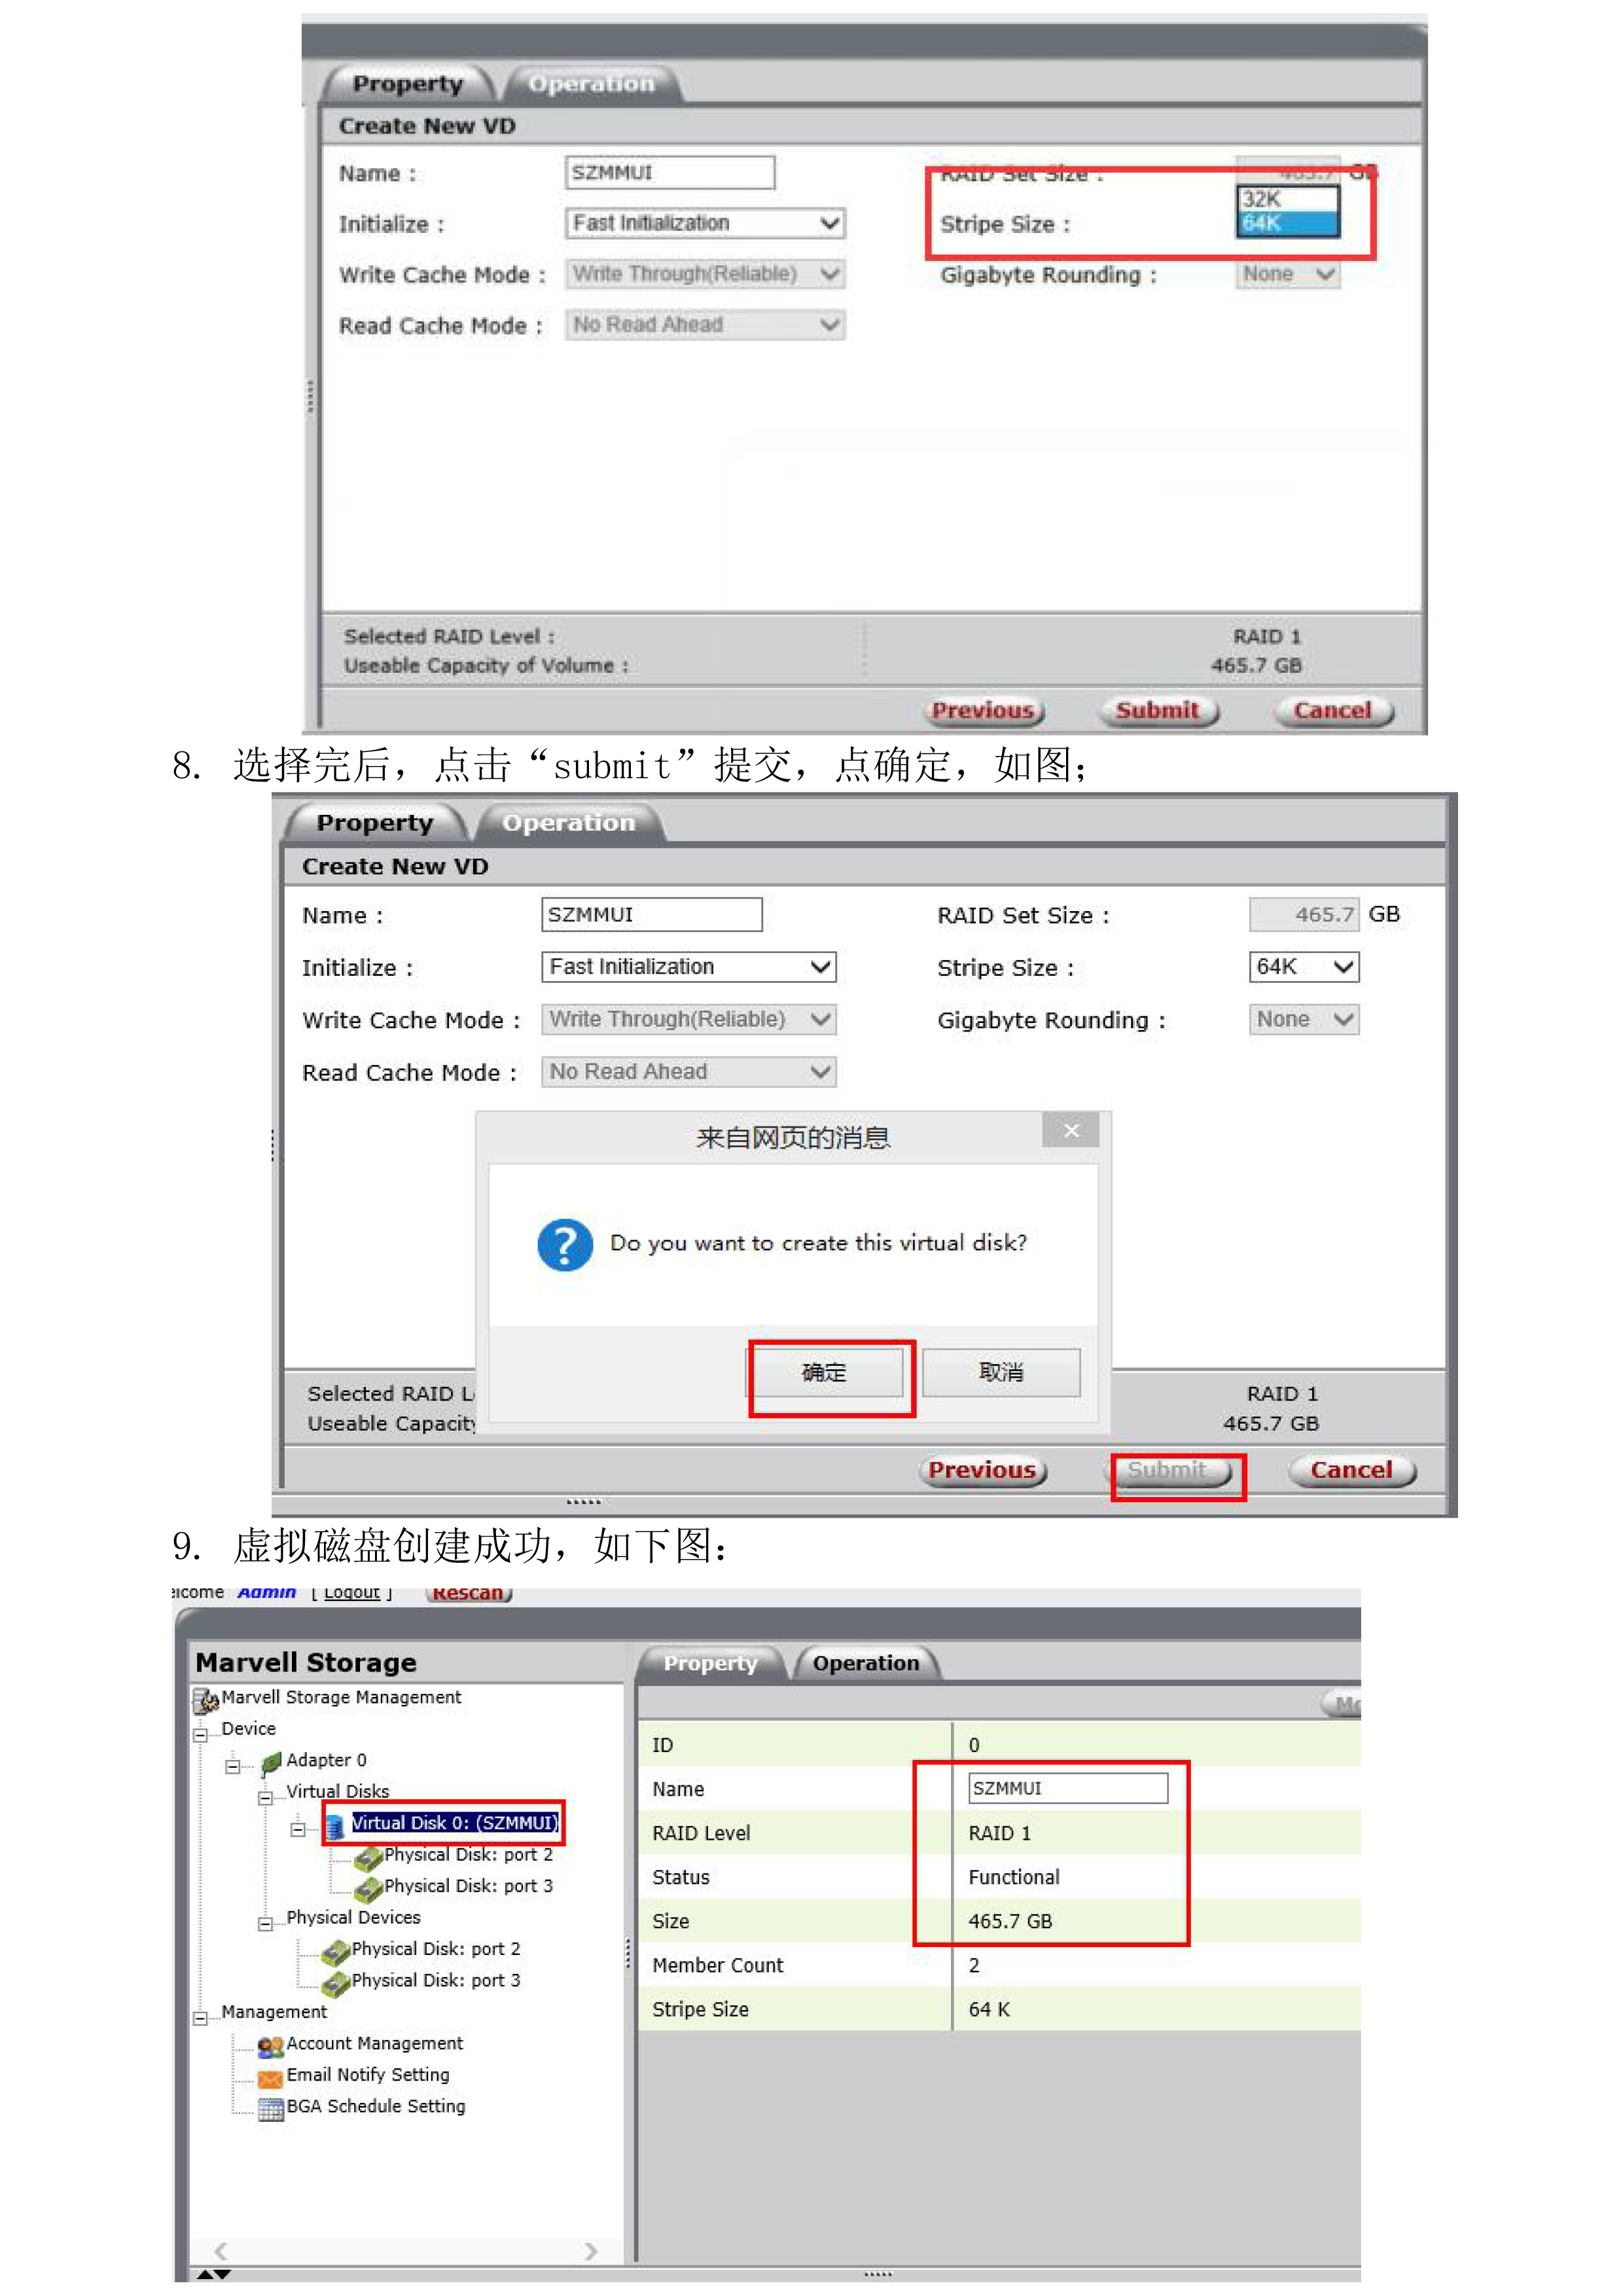The height and width of the screenshot is (2296, 1623).
Task: Click the Stripe Size 64 K value
Action: 989,2010
